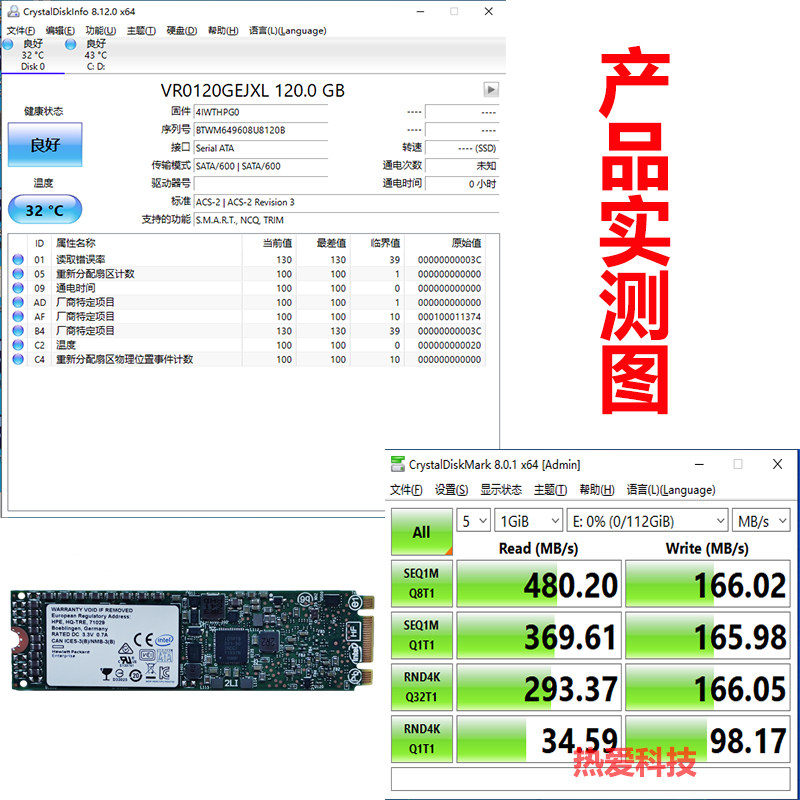Run the RND4K Q32T1 test

point(421,687)
